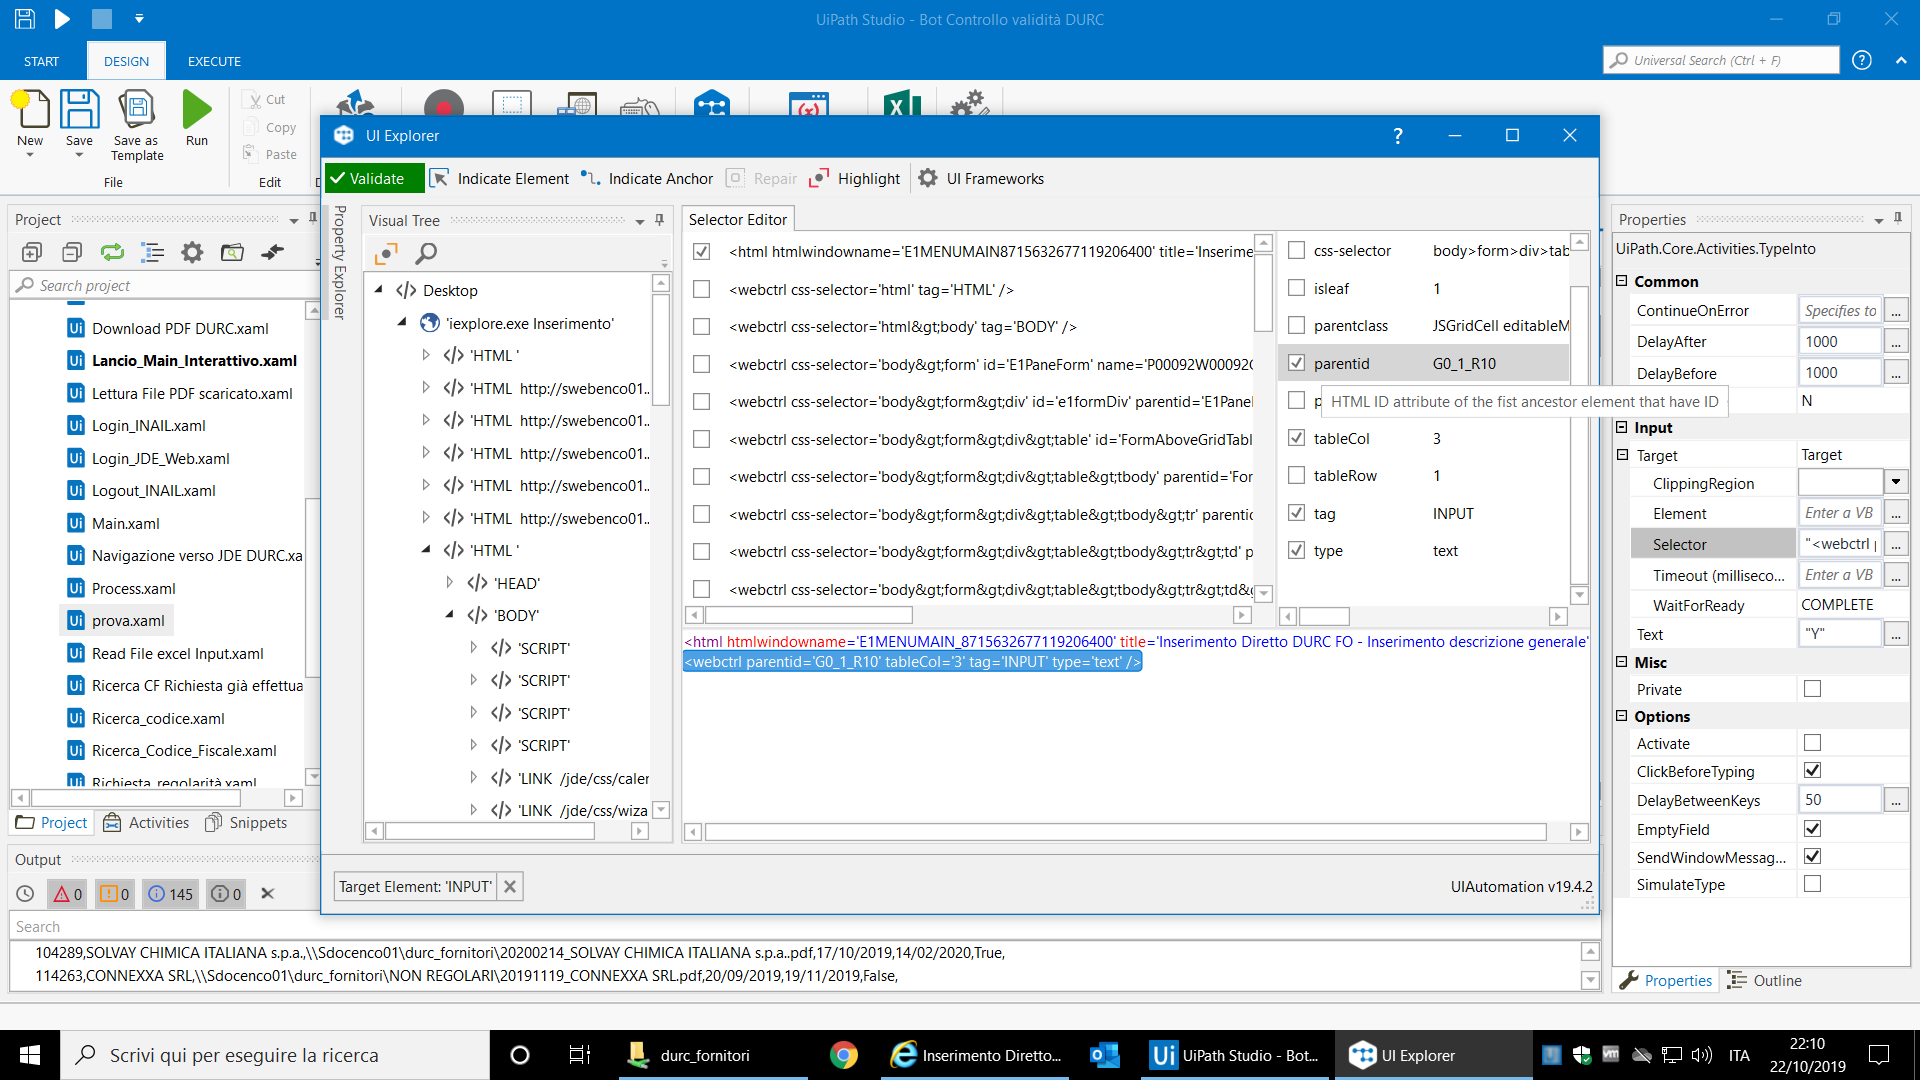Expand the 'HEAD' tree node
The image size is (1920, 1080).
point(450,583)
